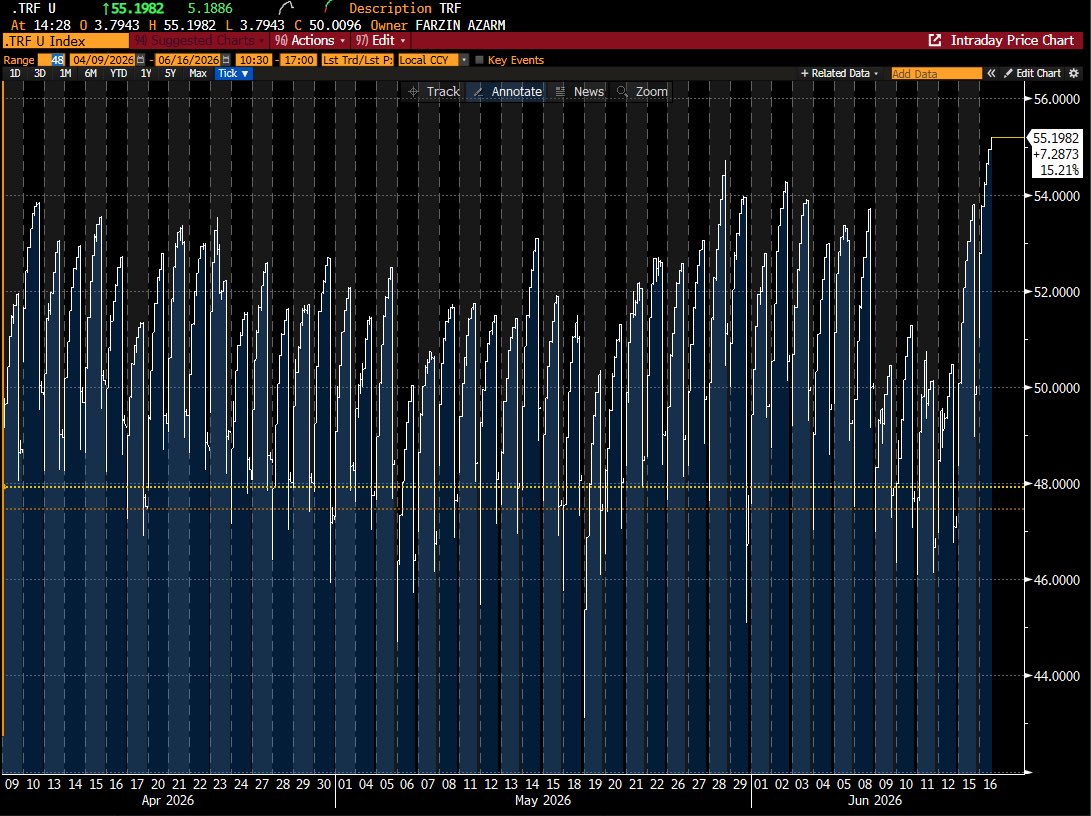Viewport: 1091px width, 816px height.
Task: Click the double-chevron collapse icon
Action: (x=991, y=73)
